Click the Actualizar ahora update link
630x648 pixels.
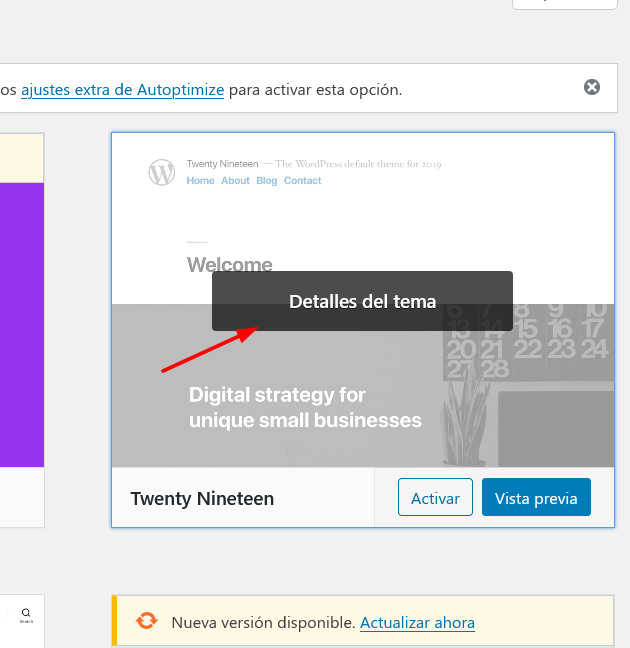click(417, 622)
